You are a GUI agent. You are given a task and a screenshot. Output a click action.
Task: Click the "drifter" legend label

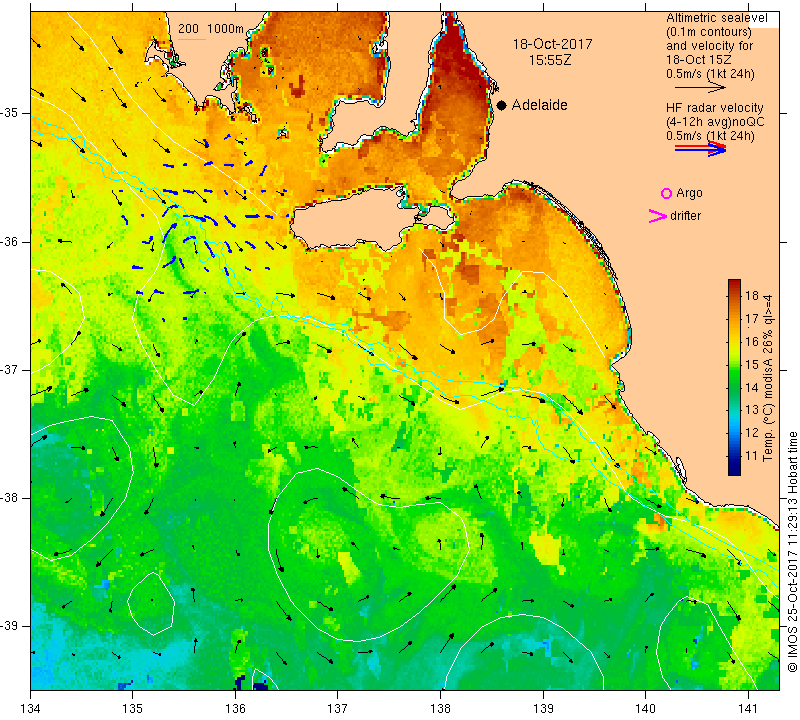(685, 216)
